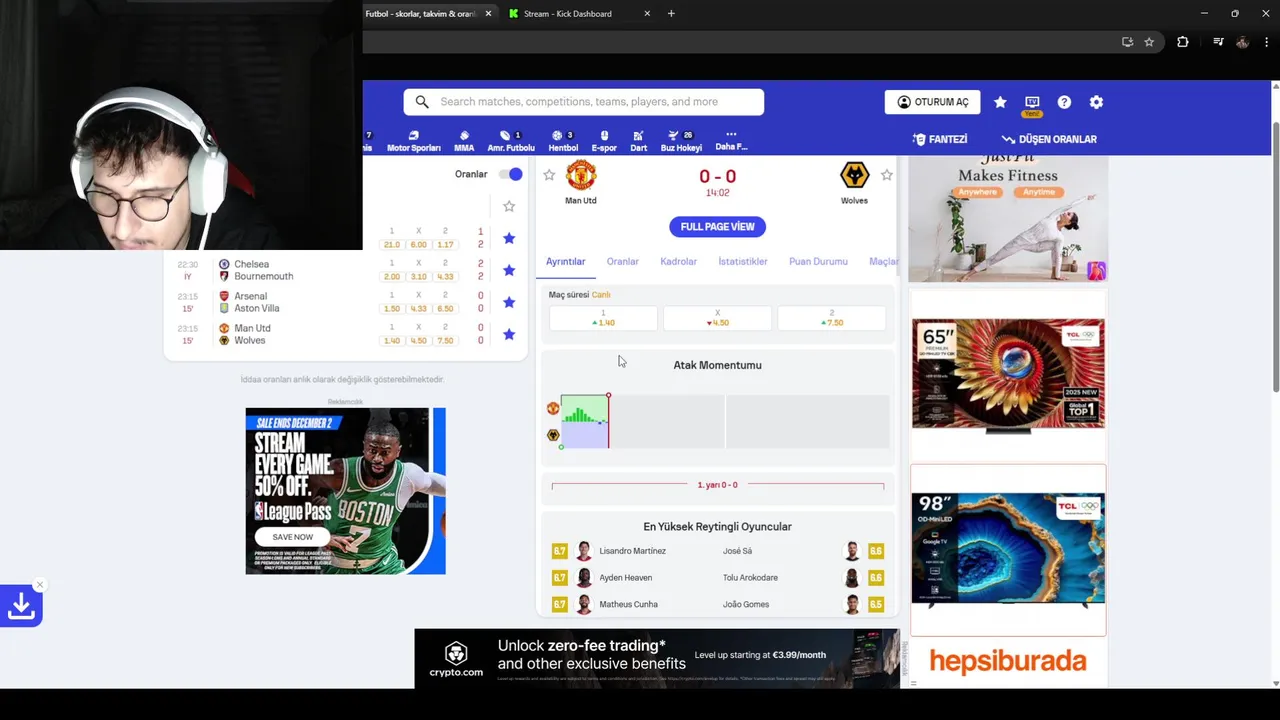Viewport: 1280px width, 720px height.
Task: Switch to the Kadrolar tab
Action: tap(678, 262)
